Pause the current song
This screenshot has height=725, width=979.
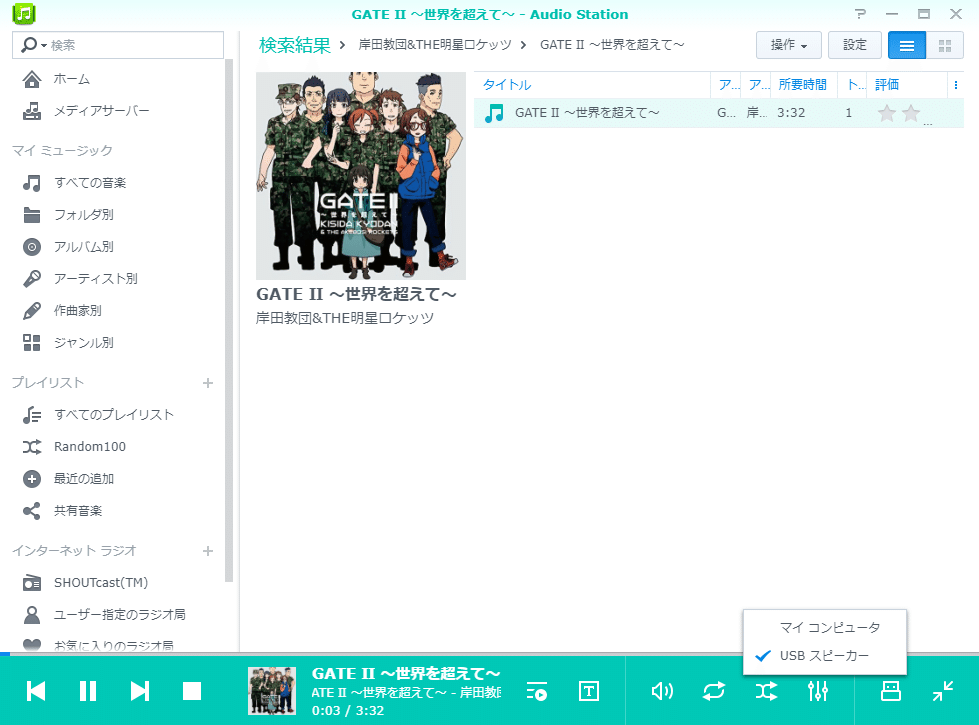(88, 691)
